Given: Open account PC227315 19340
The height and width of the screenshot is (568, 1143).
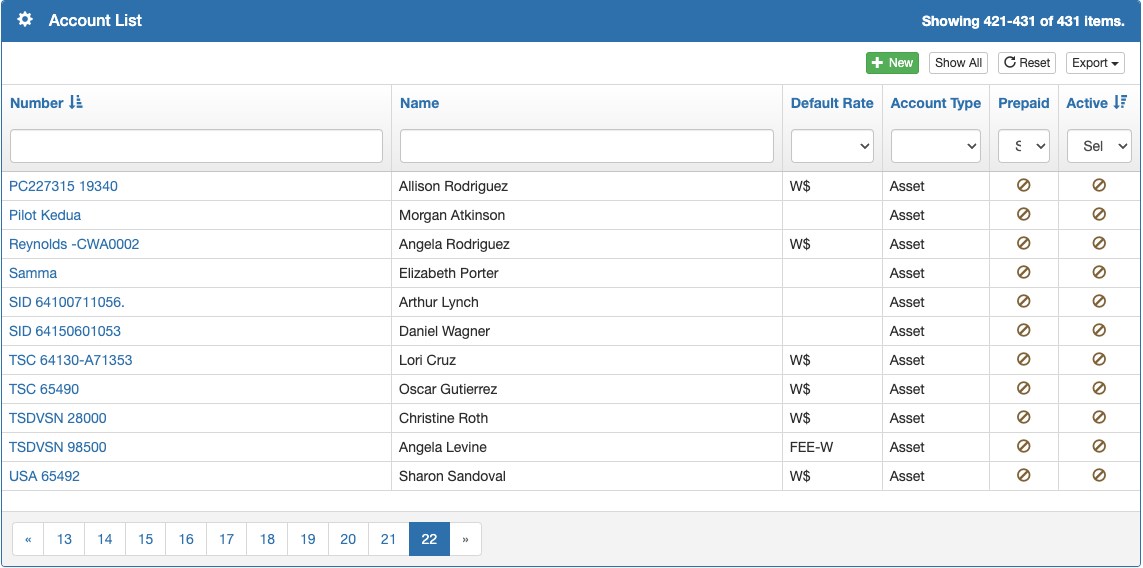Looking at the screenshot, I should 63,186.
